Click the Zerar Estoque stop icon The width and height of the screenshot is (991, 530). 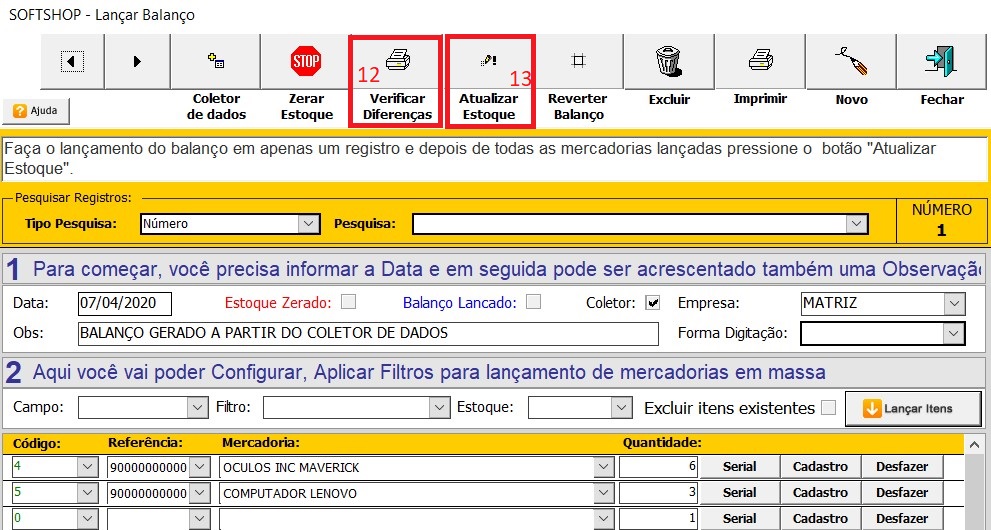306,61
